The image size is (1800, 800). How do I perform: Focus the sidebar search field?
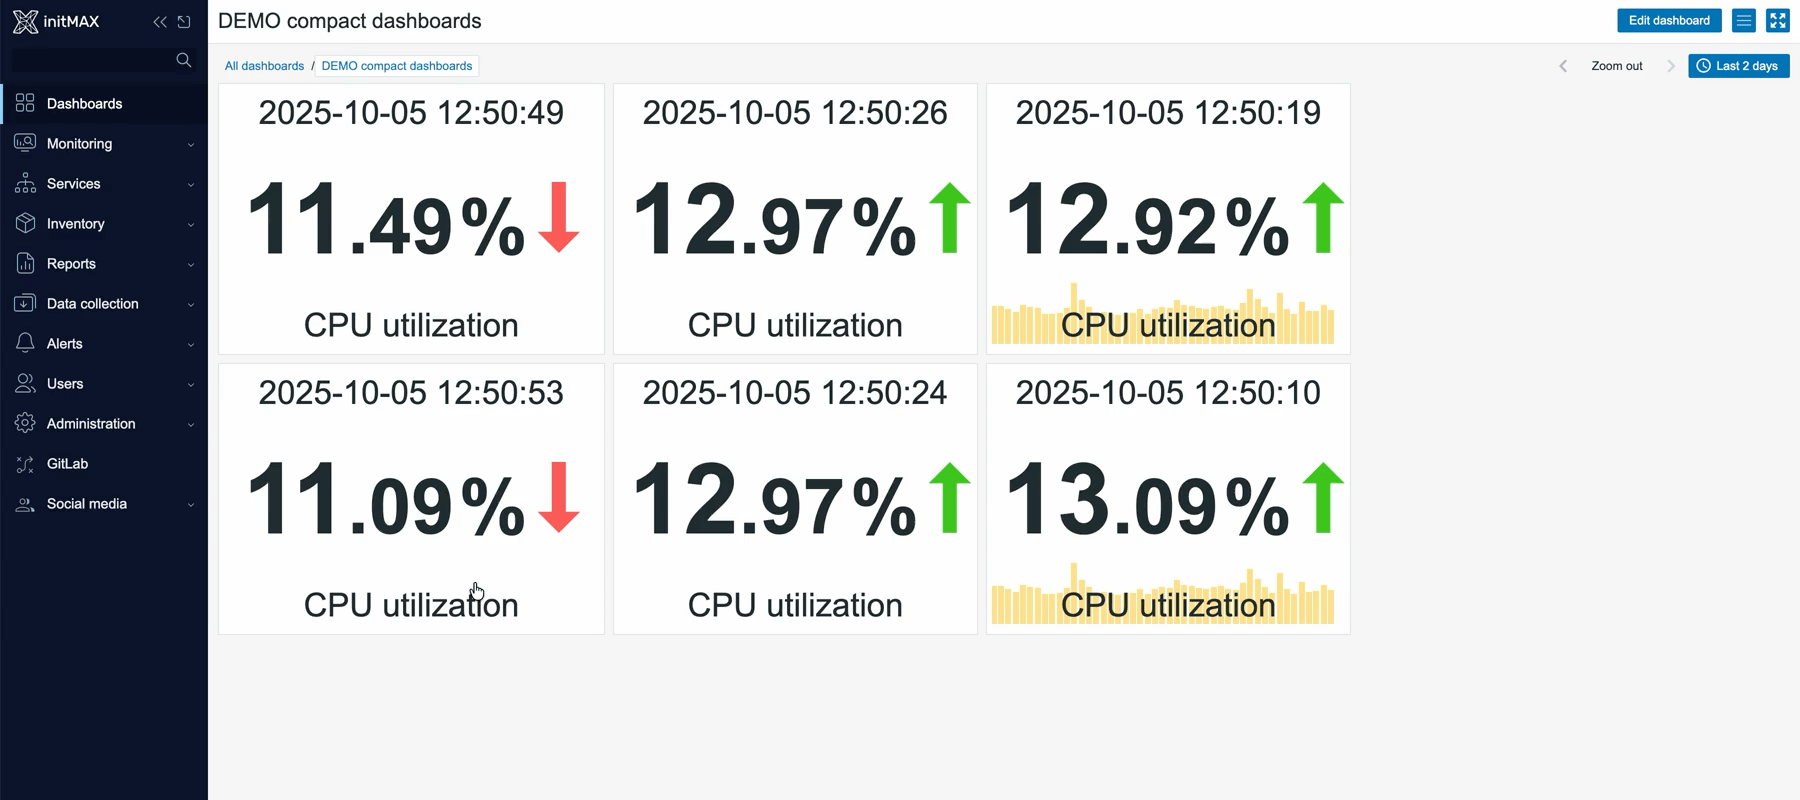point(92,60)
